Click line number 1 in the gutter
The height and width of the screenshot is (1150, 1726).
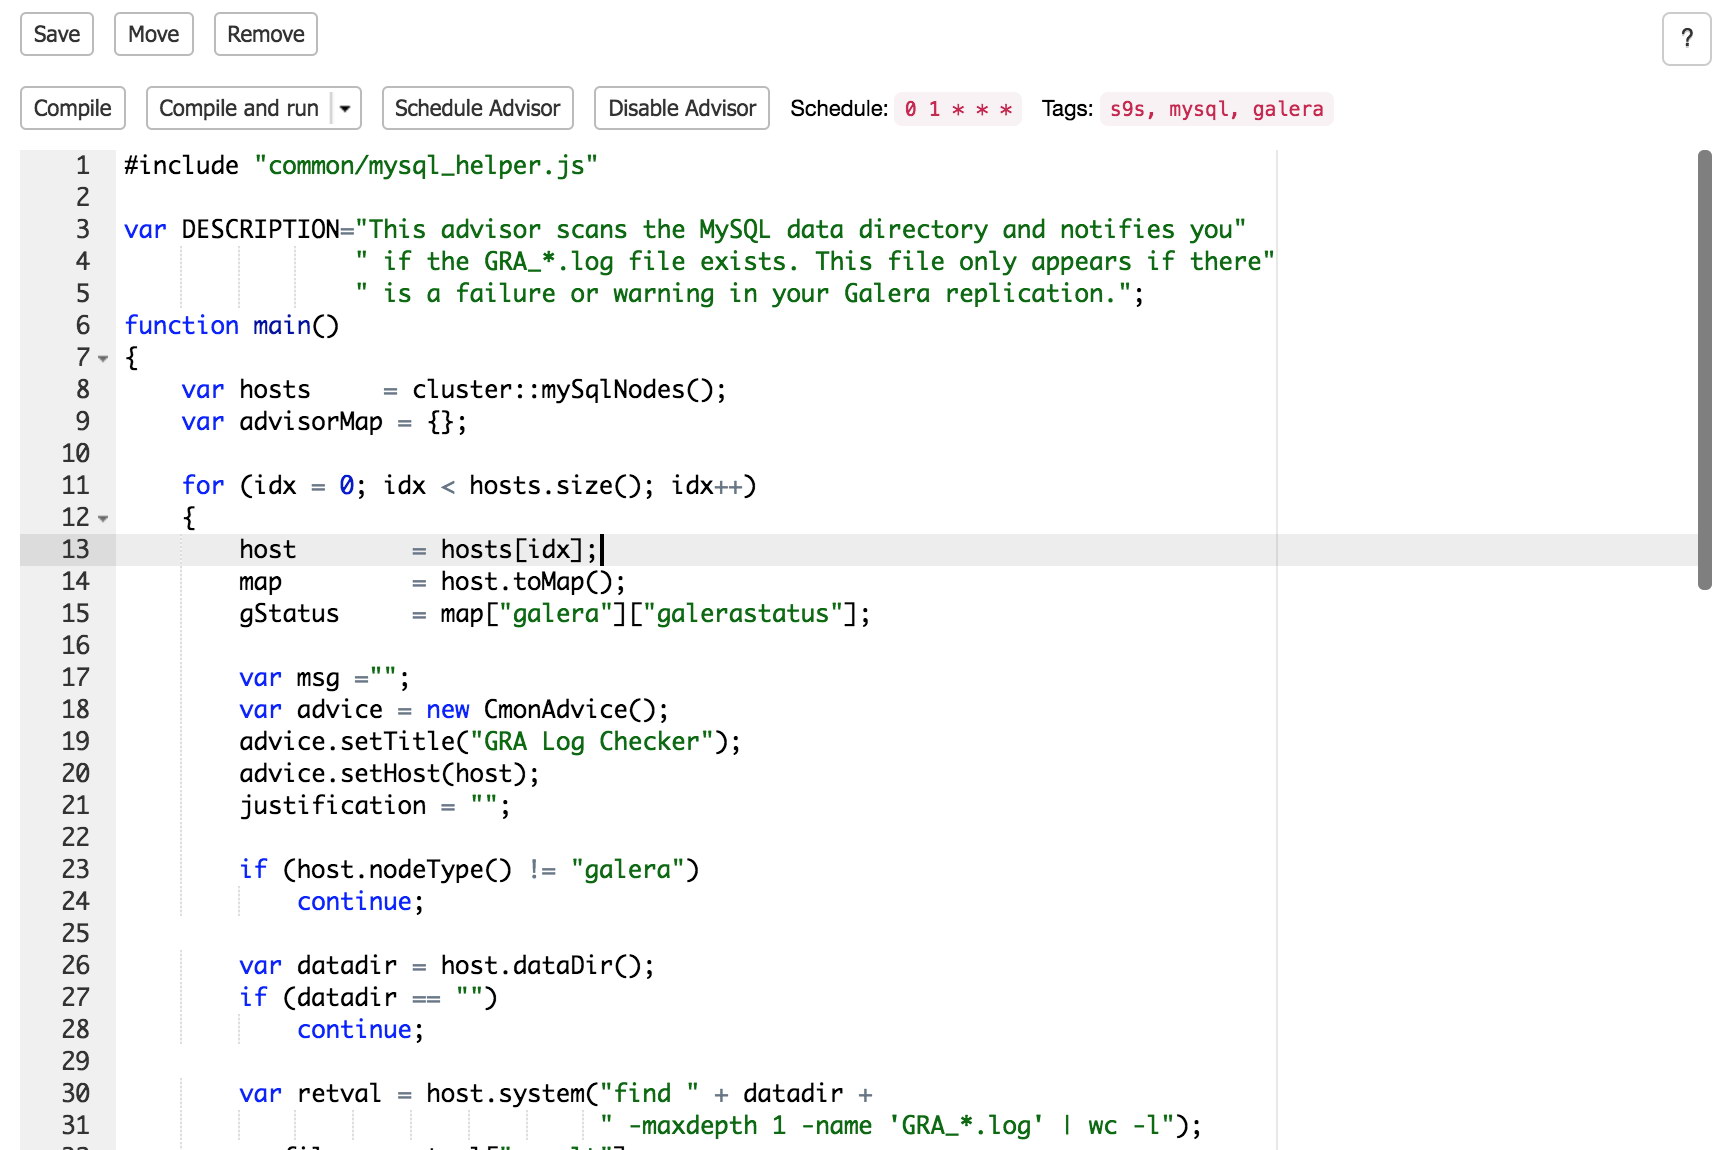point(83,165)
